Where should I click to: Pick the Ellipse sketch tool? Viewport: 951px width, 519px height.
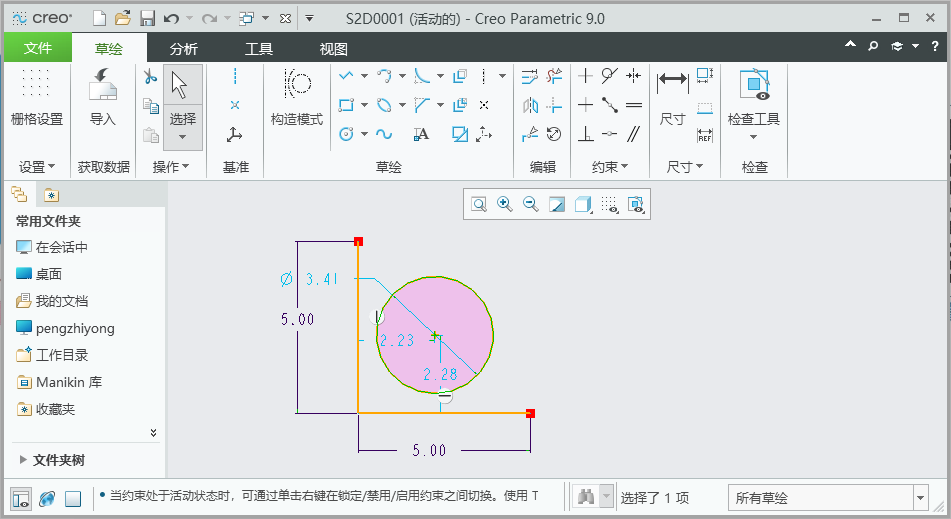pos(383,105)
